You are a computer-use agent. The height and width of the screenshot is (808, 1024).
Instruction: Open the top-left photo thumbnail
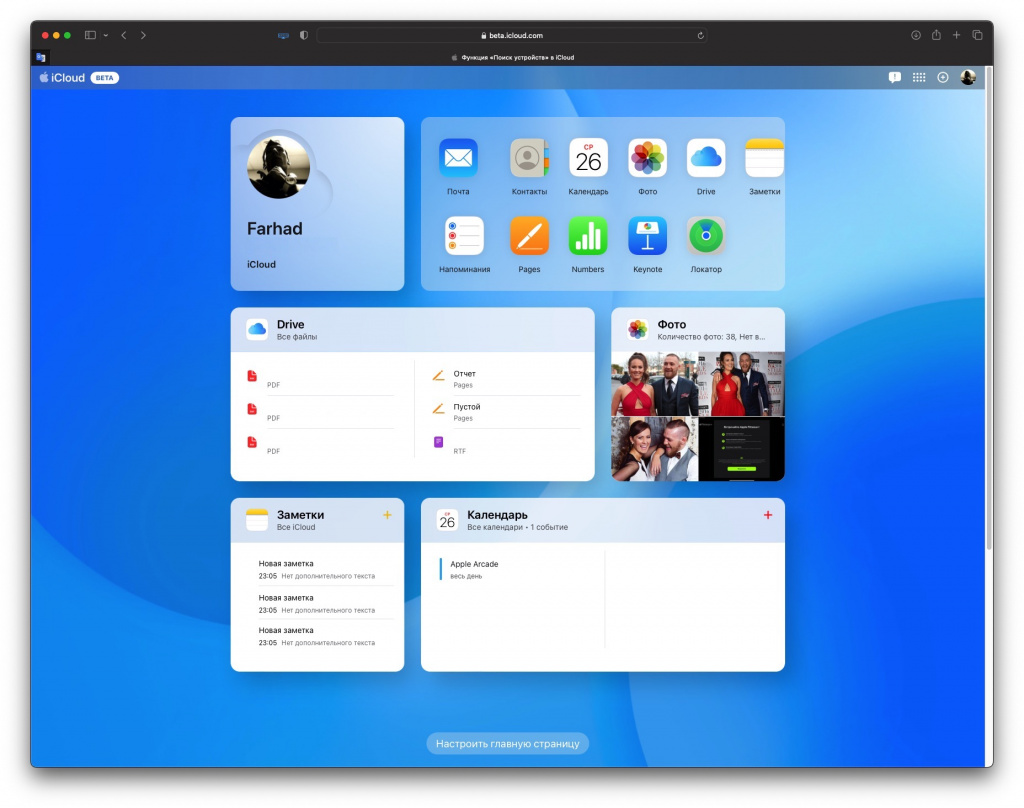click(x=654, y=384)
